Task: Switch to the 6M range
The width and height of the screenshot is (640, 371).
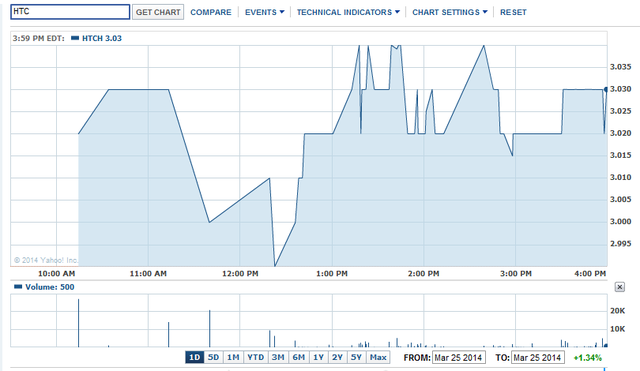Action: (299, 358)
